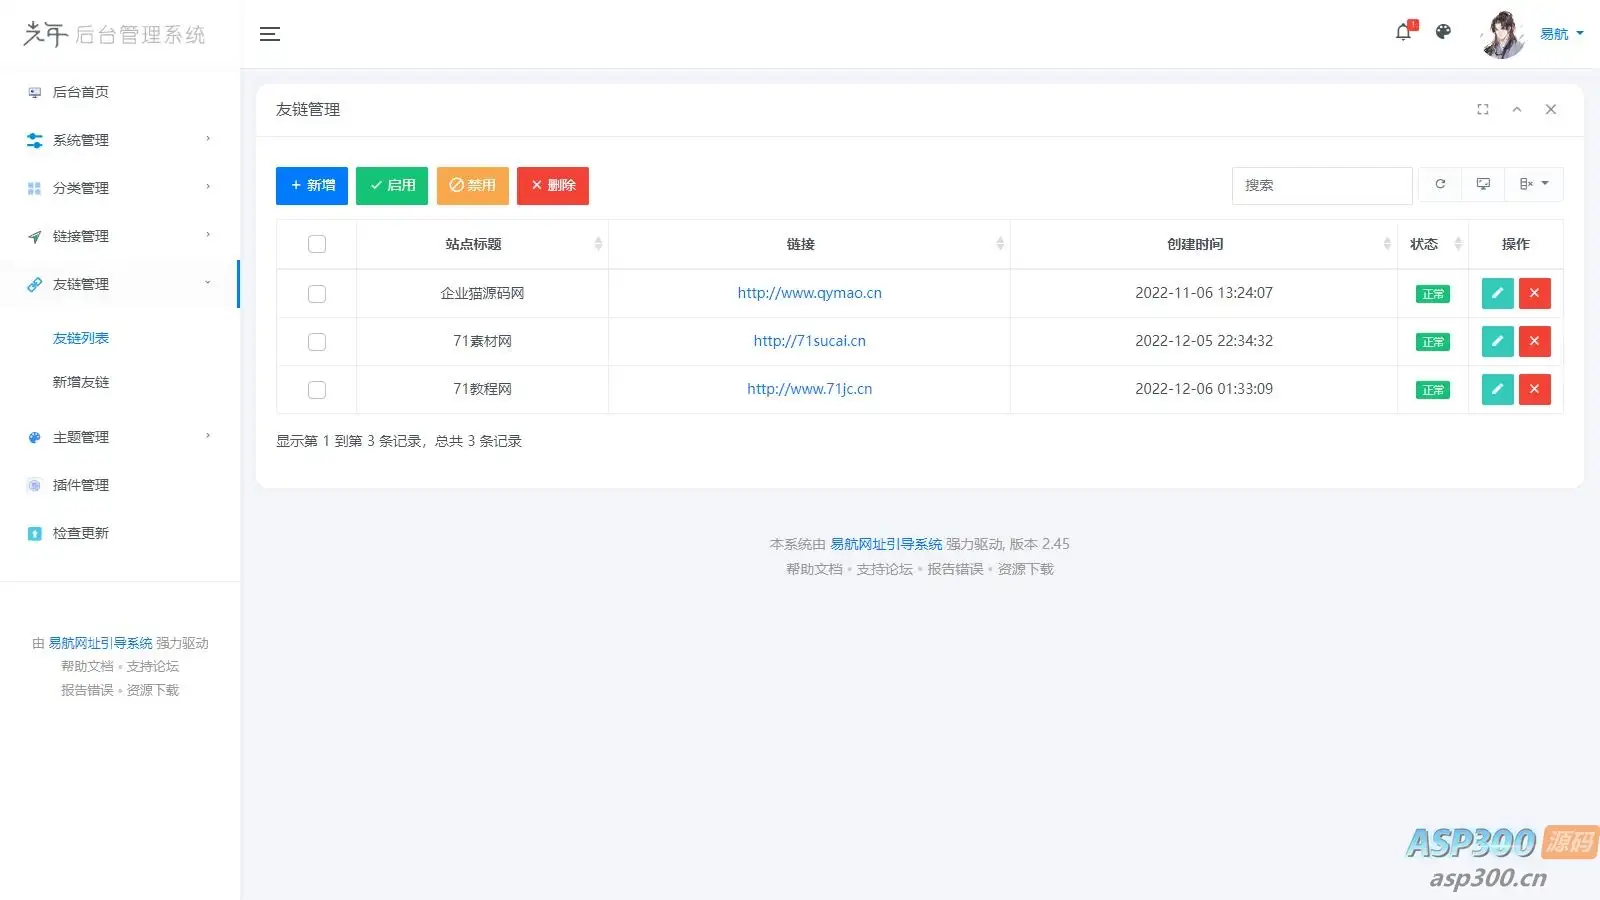Expand 分类管理 sidebar menu
The height and width of the screenshot is (900, 1600).
pyautogui.click(x=120, y=188)
